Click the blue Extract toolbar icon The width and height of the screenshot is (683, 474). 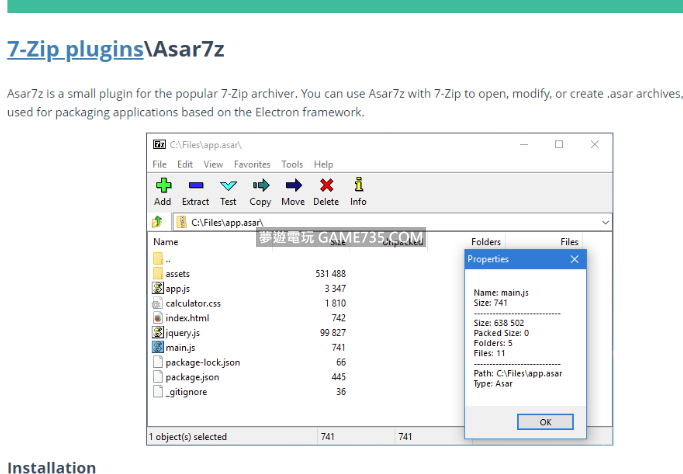[195, 185]
